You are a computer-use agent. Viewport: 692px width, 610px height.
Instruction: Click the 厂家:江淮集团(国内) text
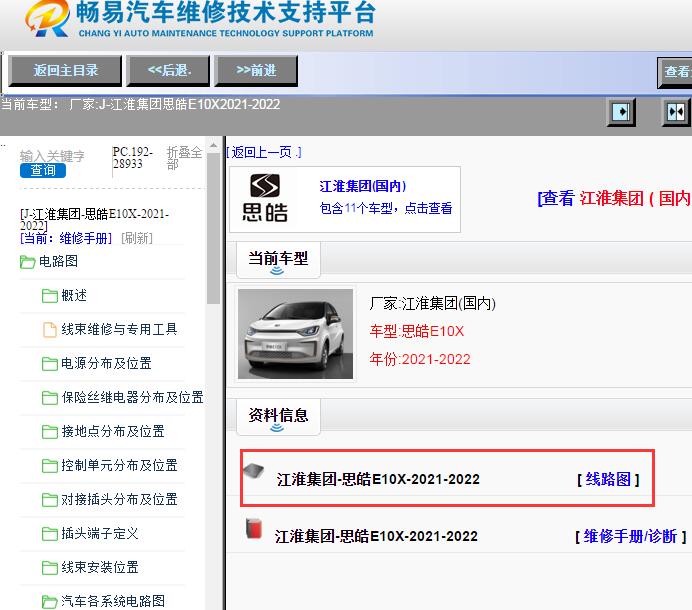pyautogui.click(x=432, y=303)
